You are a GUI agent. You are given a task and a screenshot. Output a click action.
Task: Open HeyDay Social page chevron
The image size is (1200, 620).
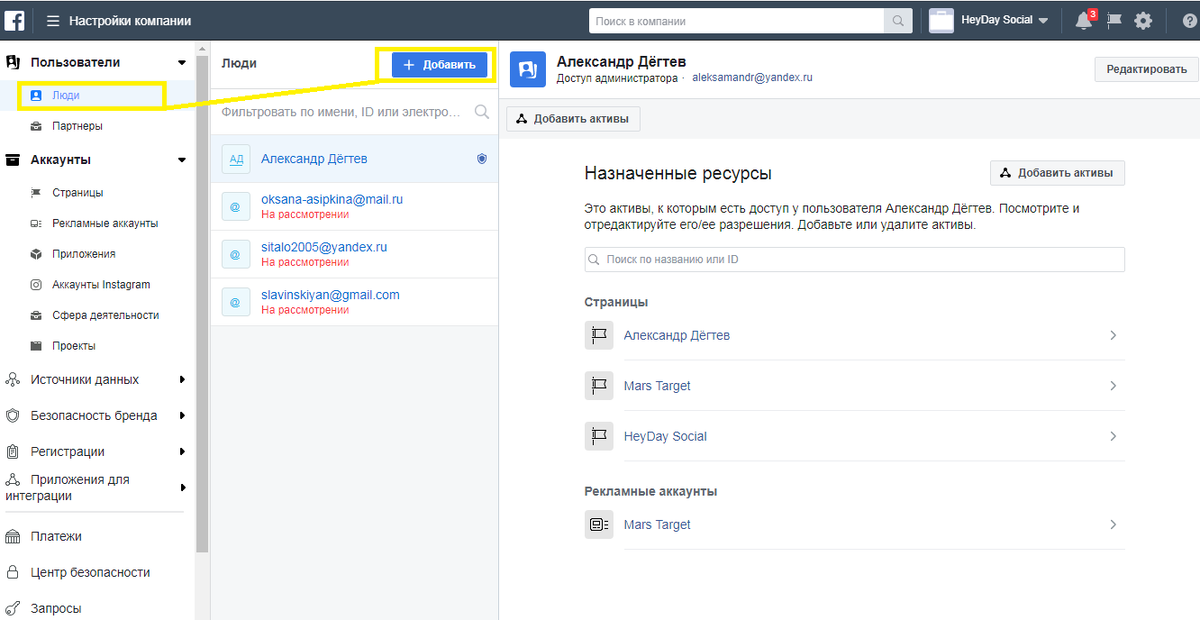coord(1113,436)
